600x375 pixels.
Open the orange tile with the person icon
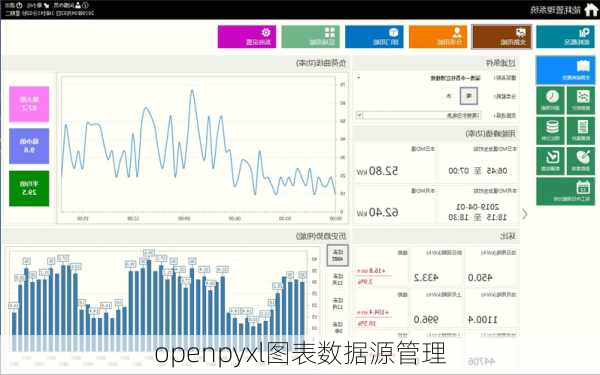click(438, 37)
